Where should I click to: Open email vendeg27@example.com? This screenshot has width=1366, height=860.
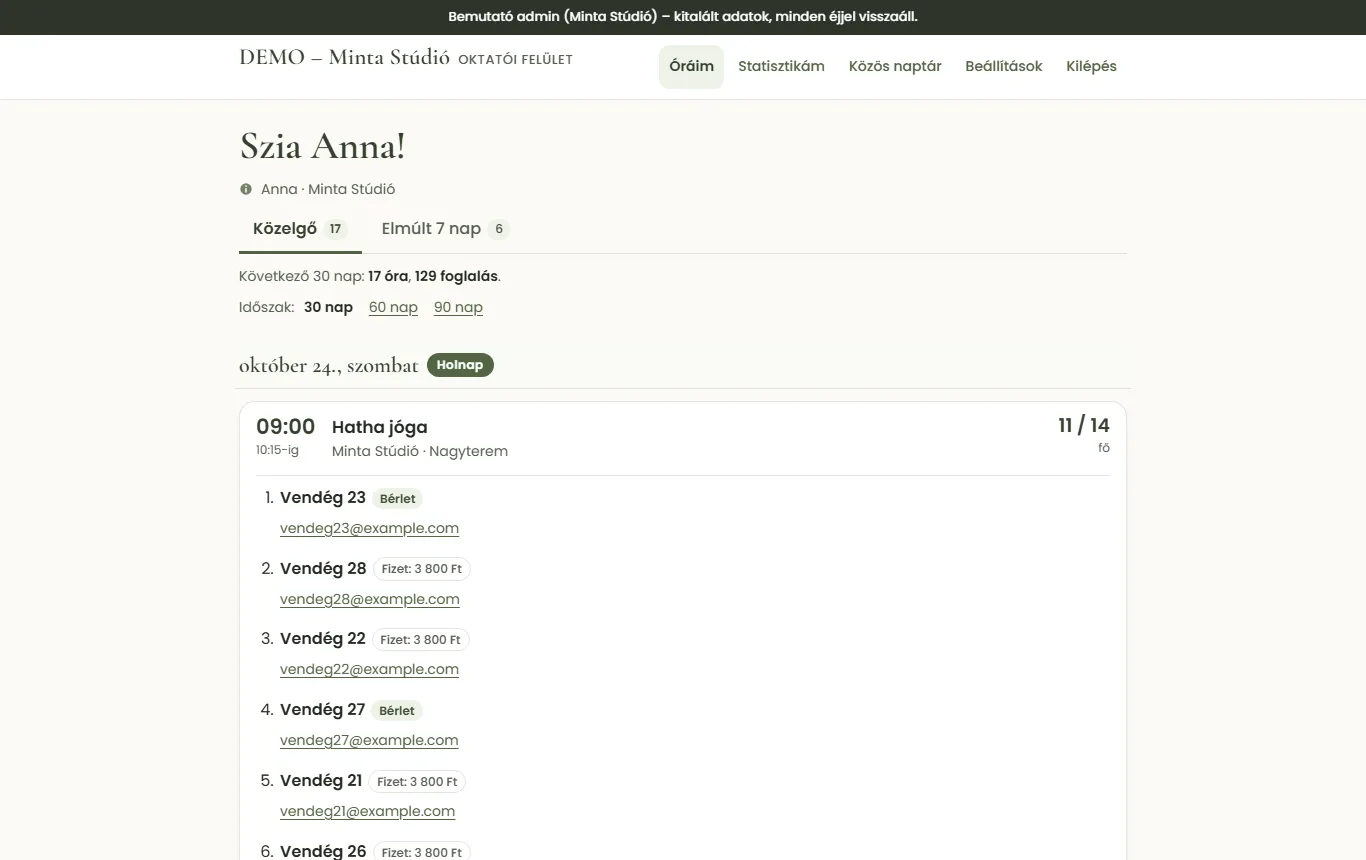pos(369,740)
